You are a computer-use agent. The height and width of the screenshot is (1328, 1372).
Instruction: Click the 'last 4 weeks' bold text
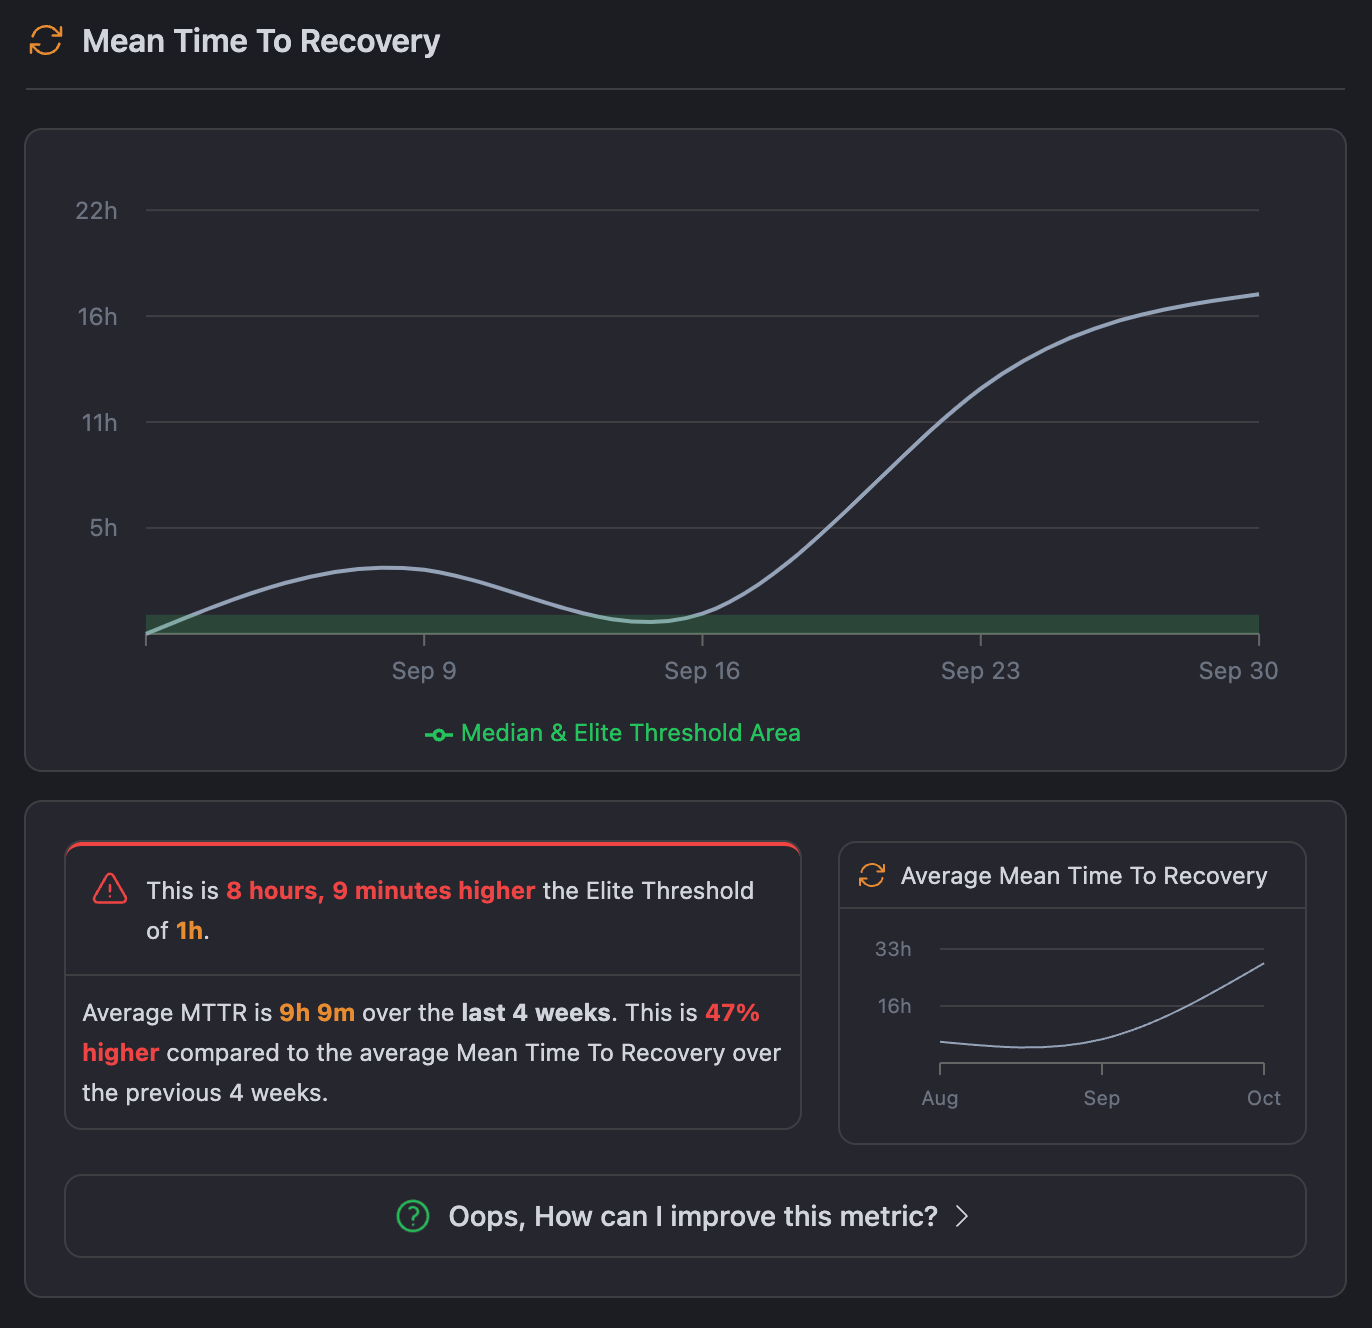click(x=536, y=1013)
